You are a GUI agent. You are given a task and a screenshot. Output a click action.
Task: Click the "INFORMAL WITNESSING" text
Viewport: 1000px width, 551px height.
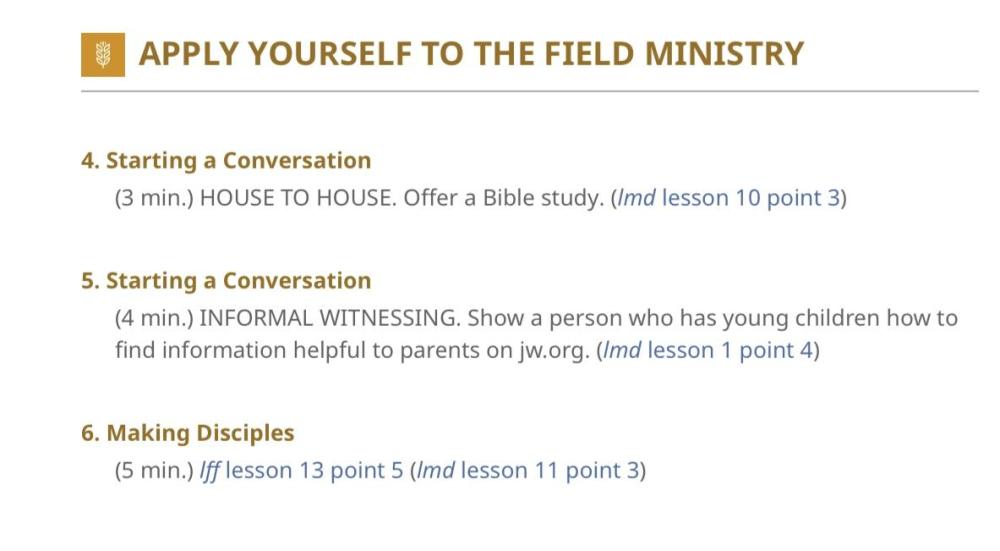pos(327,318)
